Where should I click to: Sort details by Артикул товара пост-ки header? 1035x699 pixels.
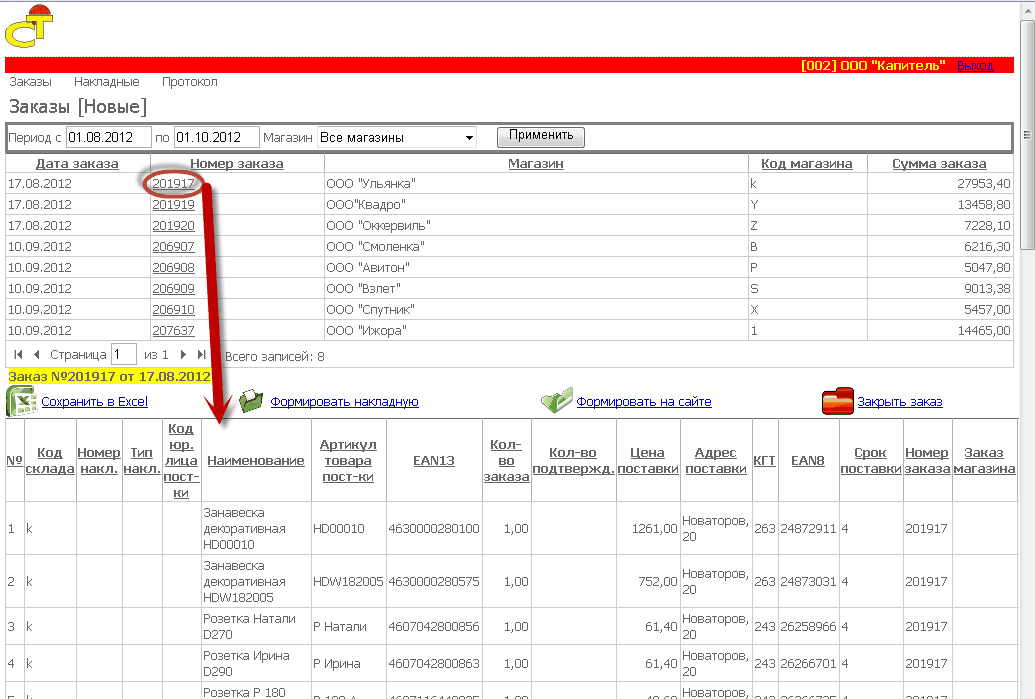pyautogui.click(x=348, y=461)
